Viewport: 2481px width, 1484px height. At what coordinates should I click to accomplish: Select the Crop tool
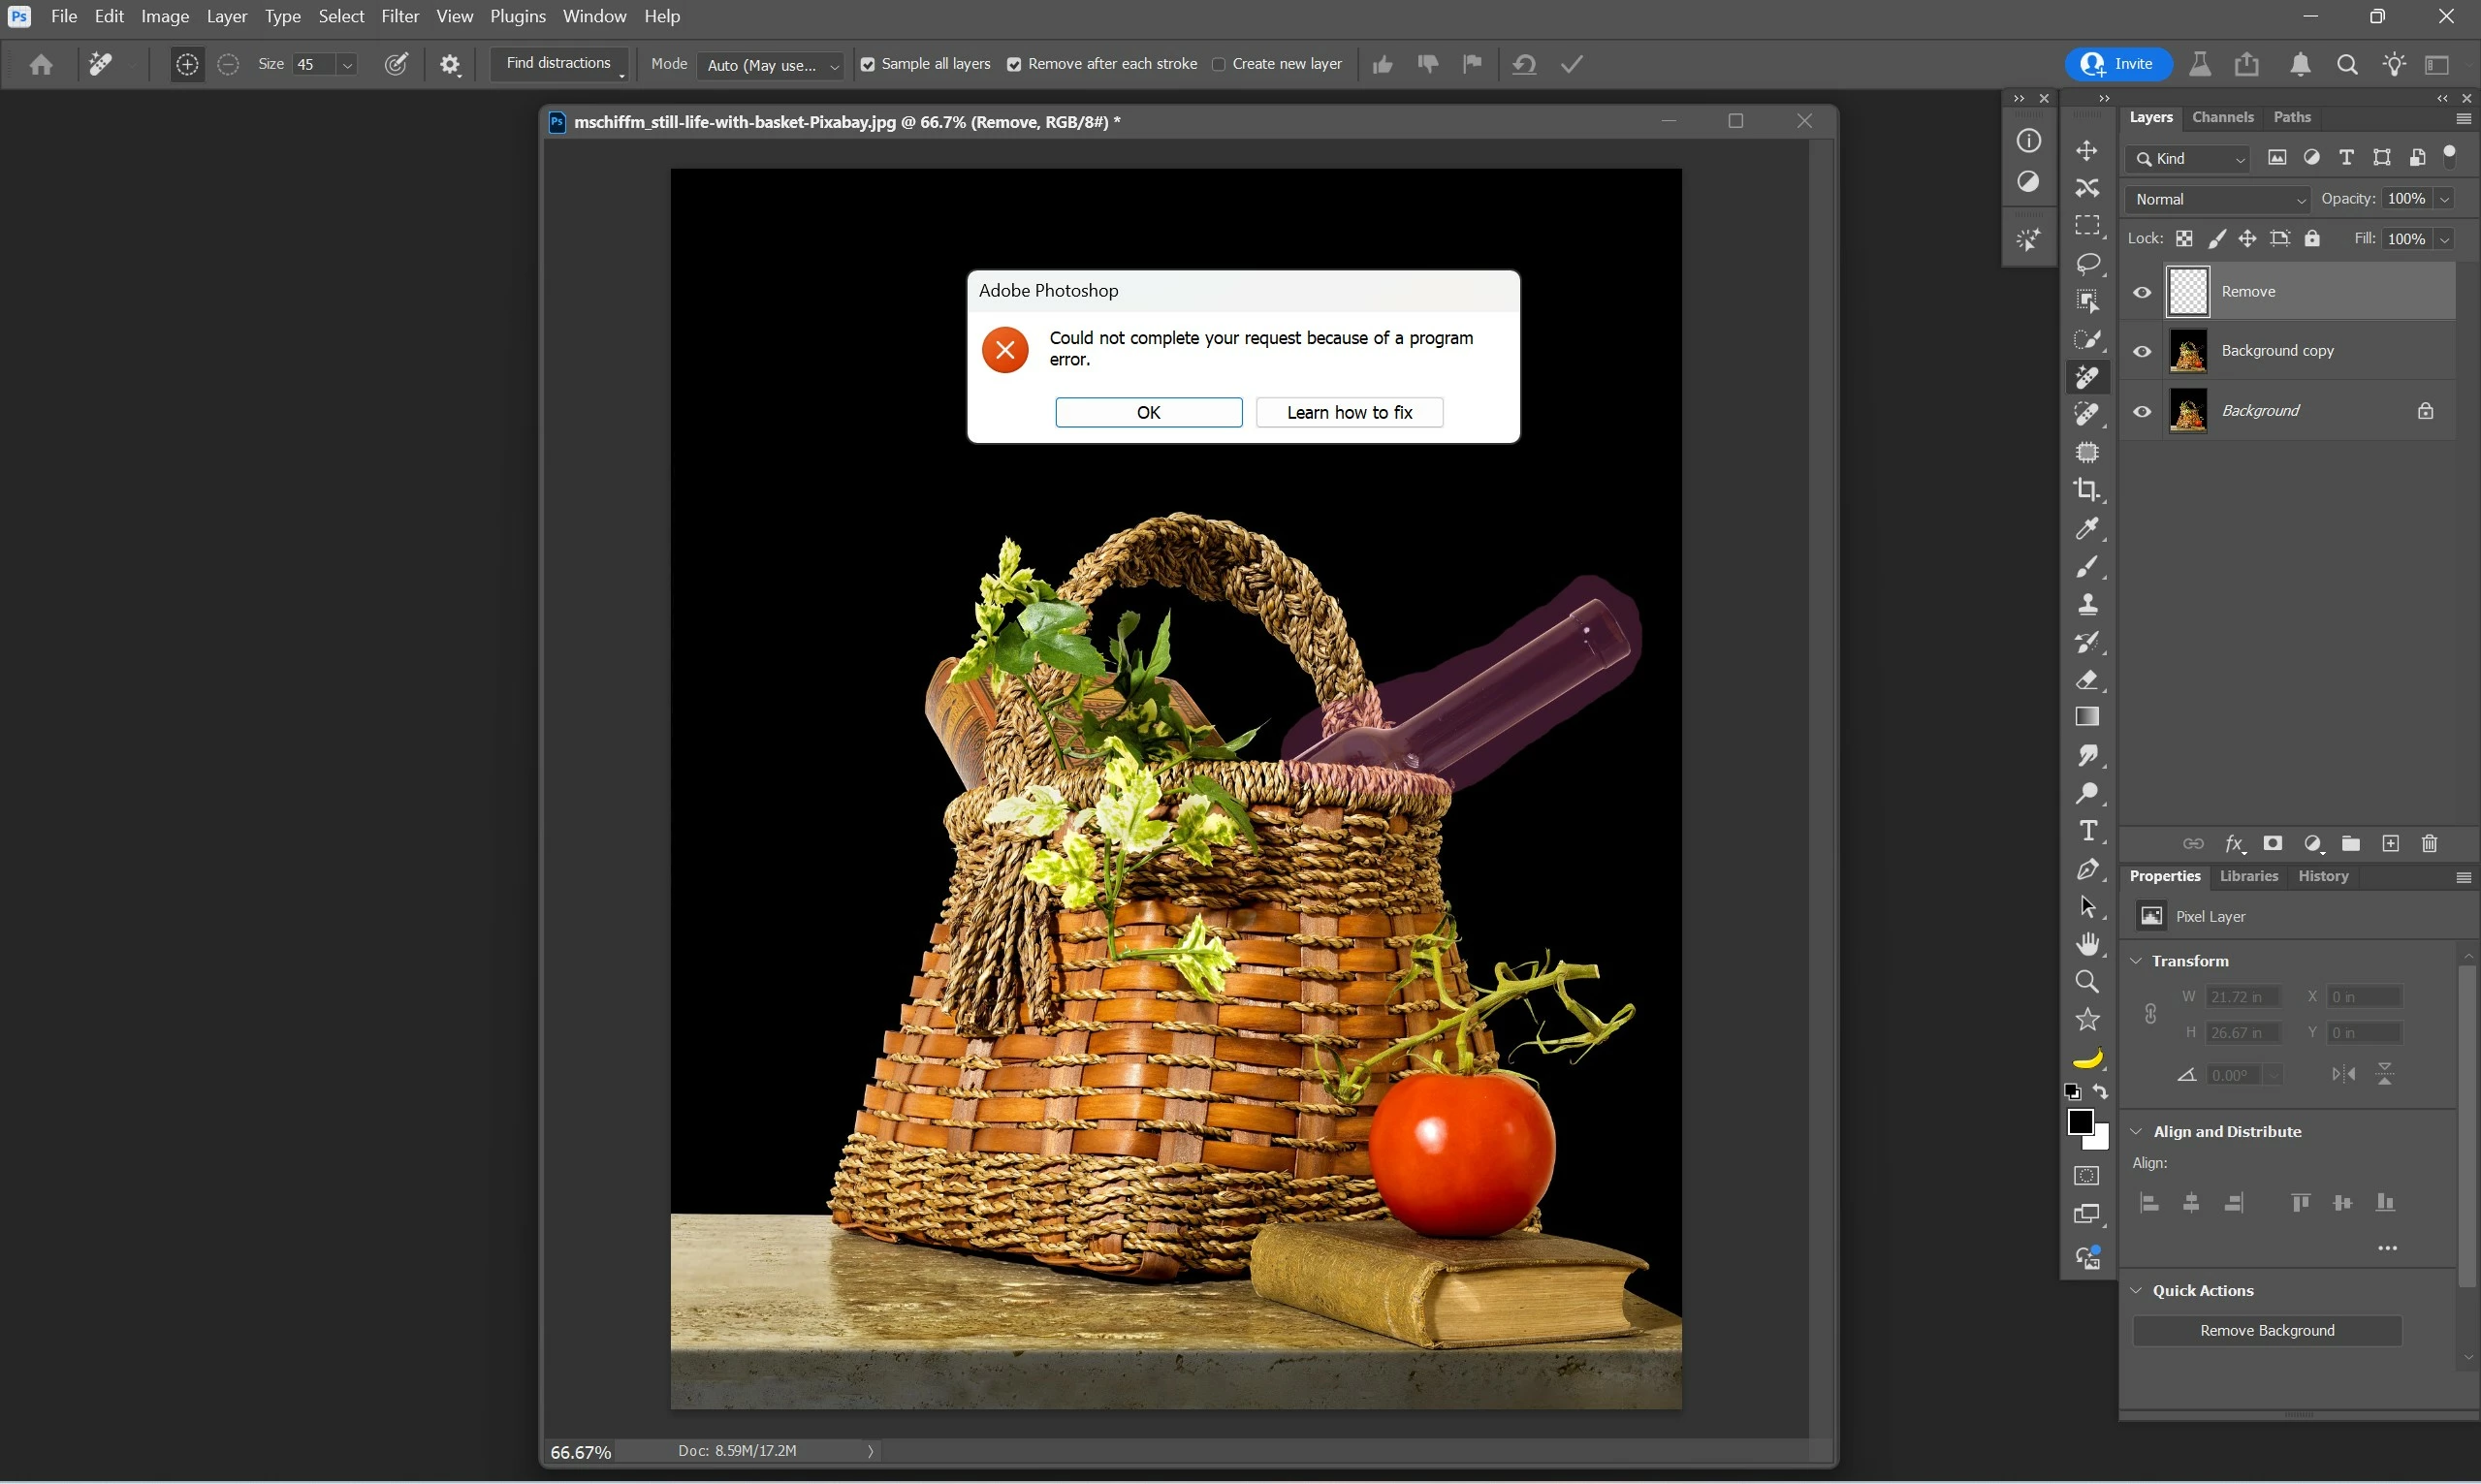[x=2087, y=490]
